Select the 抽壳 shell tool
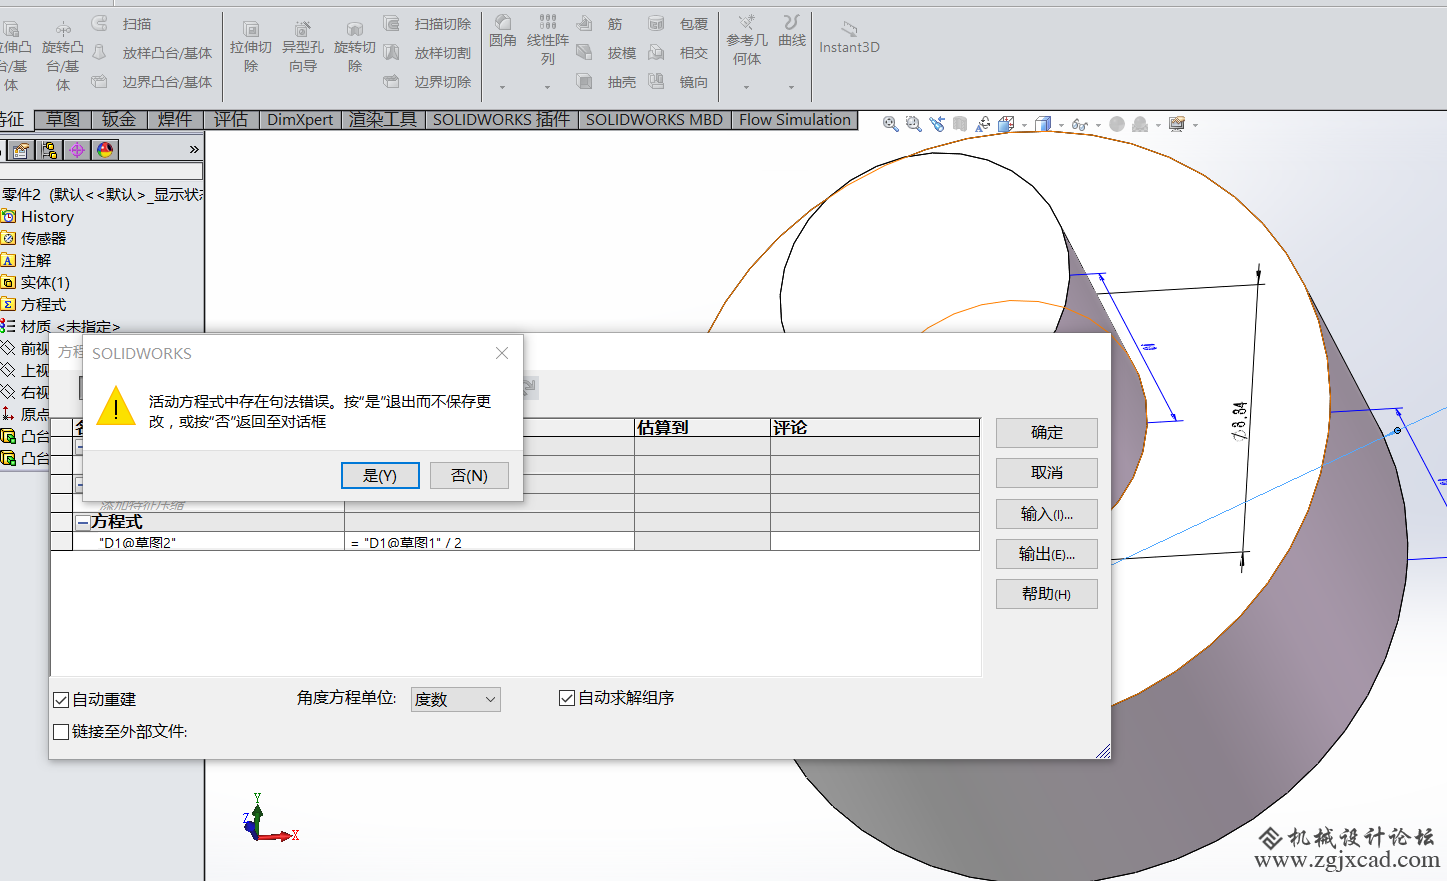 pos(607,82)
